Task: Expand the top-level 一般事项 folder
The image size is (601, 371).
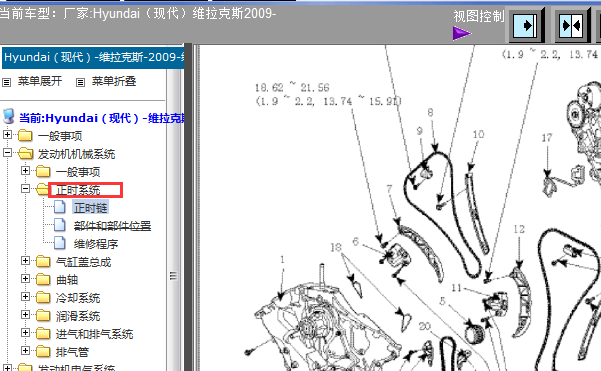Action: (7, 135)
